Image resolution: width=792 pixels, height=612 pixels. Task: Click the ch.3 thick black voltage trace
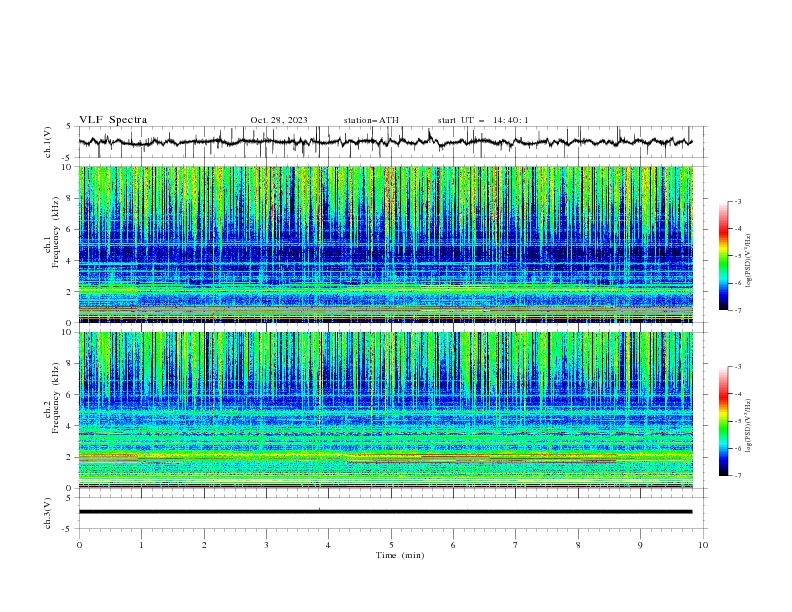click(x=385, y=512)
